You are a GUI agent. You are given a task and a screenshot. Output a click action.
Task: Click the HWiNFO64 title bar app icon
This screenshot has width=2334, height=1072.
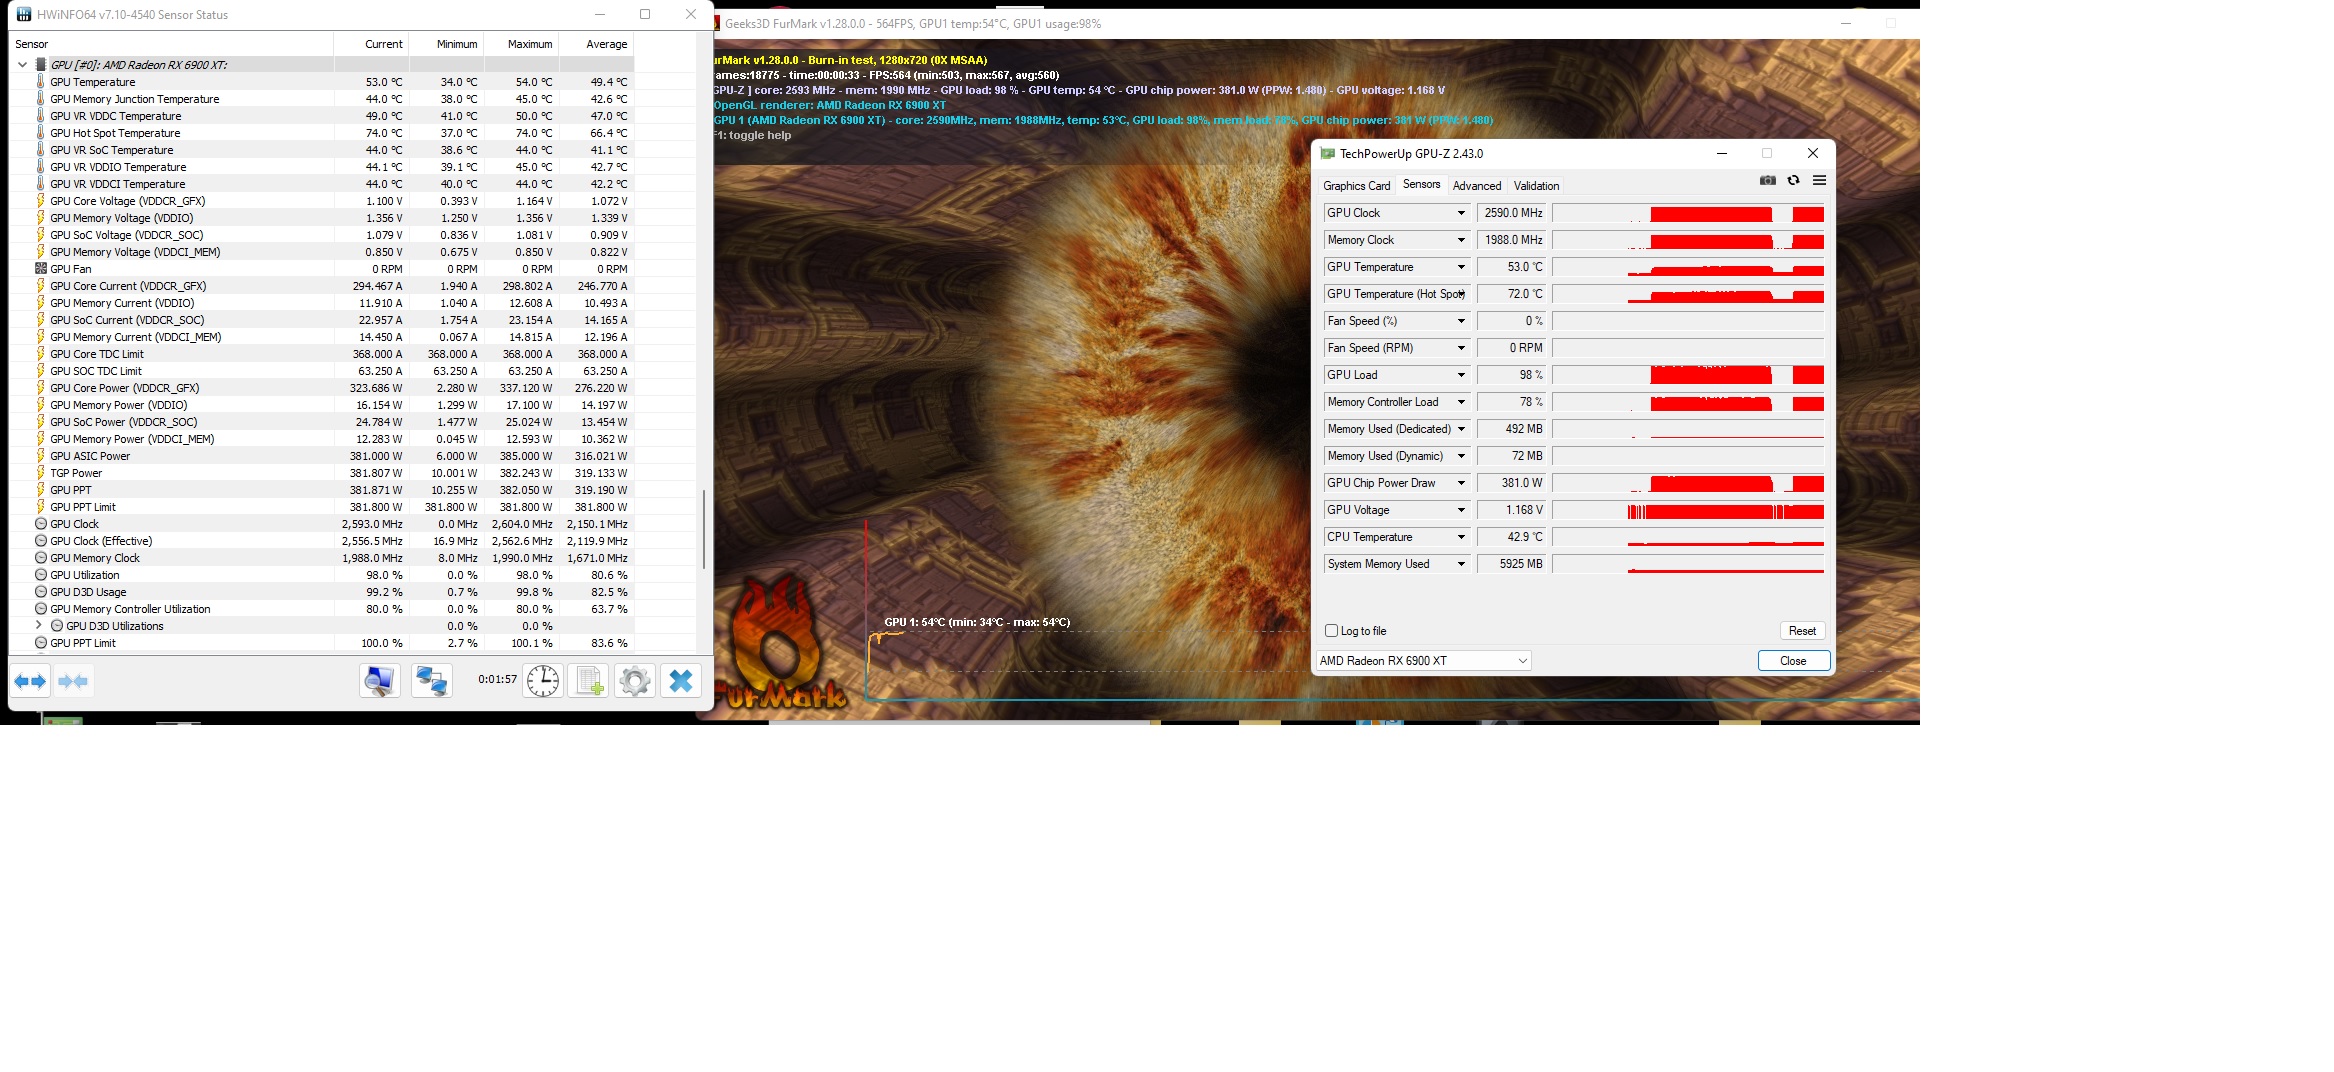pos(24,14)
